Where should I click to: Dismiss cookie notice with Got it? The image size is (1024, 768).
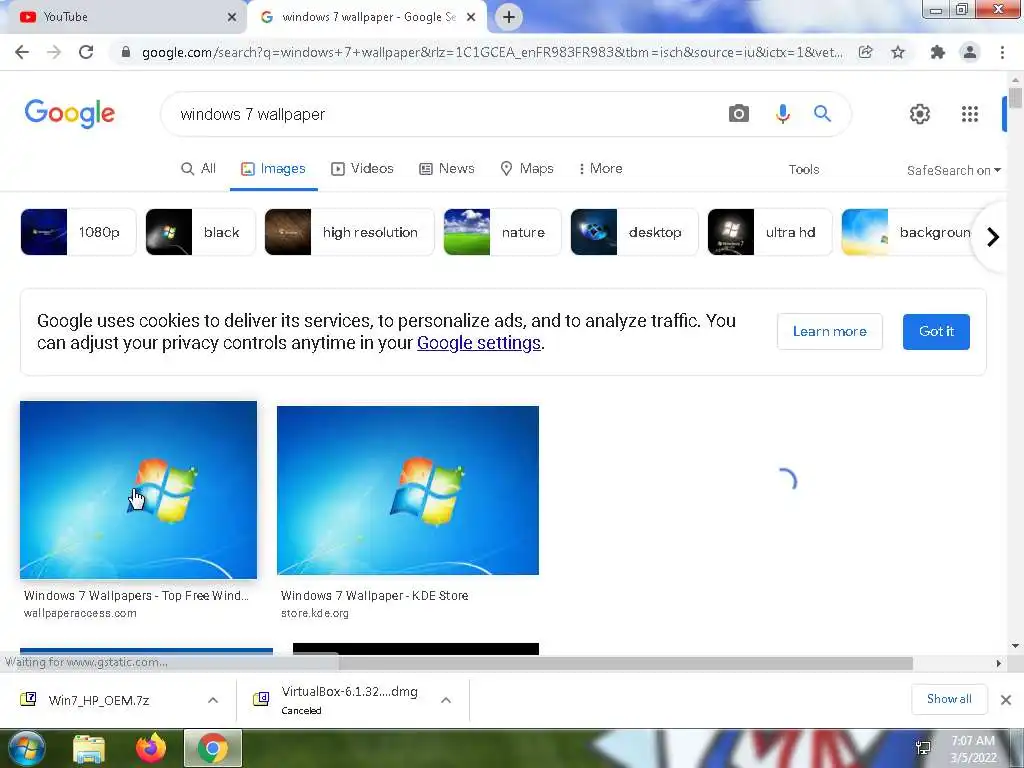[936, 332]
